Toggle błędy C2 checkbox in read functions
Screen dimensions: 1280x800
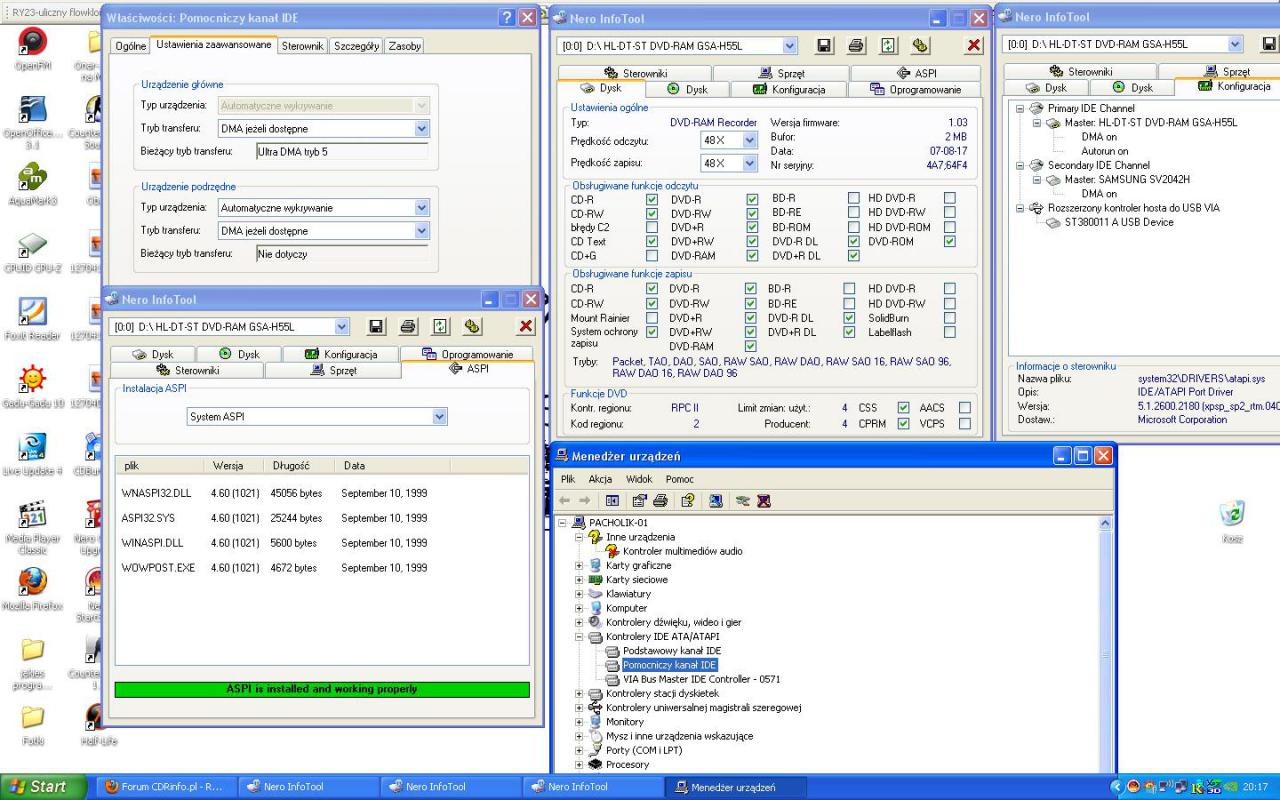pyautogui.click(x=652, y=227)
